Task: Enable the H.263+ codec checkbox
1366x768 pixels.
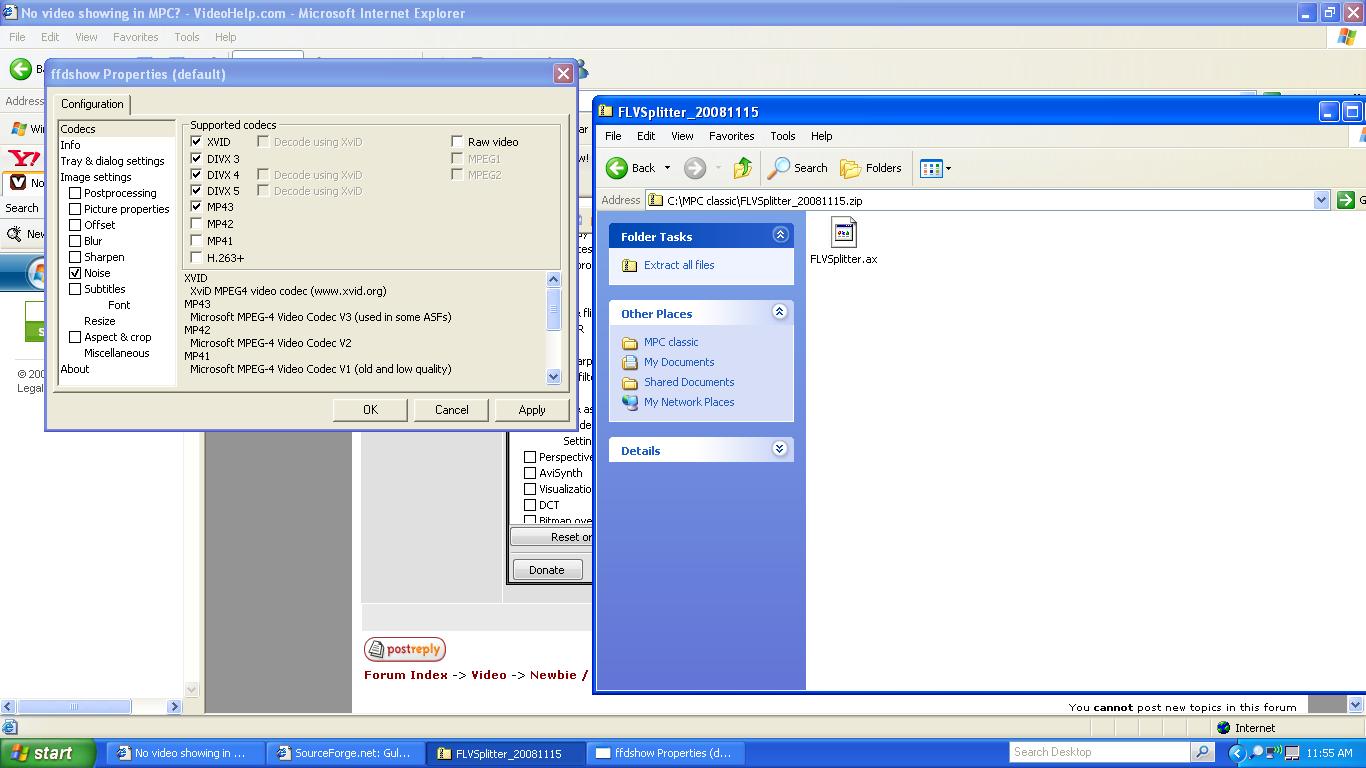Action: pos(196,257)
